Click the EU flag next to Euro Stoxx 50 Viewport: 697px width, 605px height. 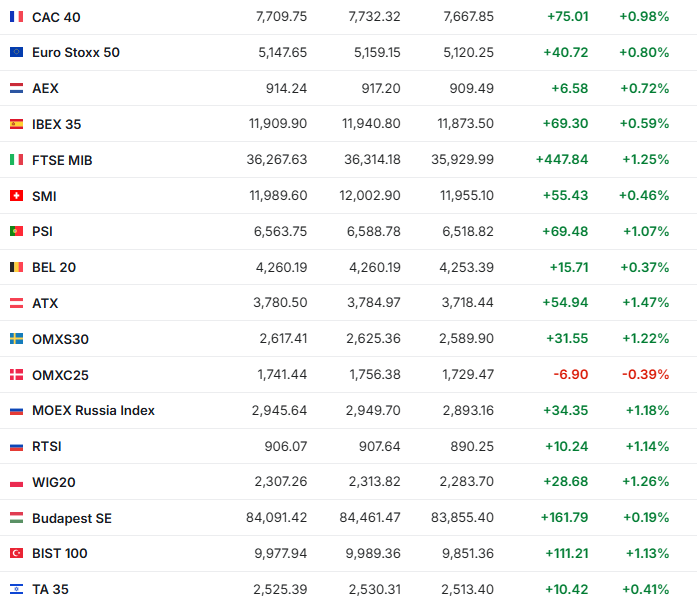(16, 52)
